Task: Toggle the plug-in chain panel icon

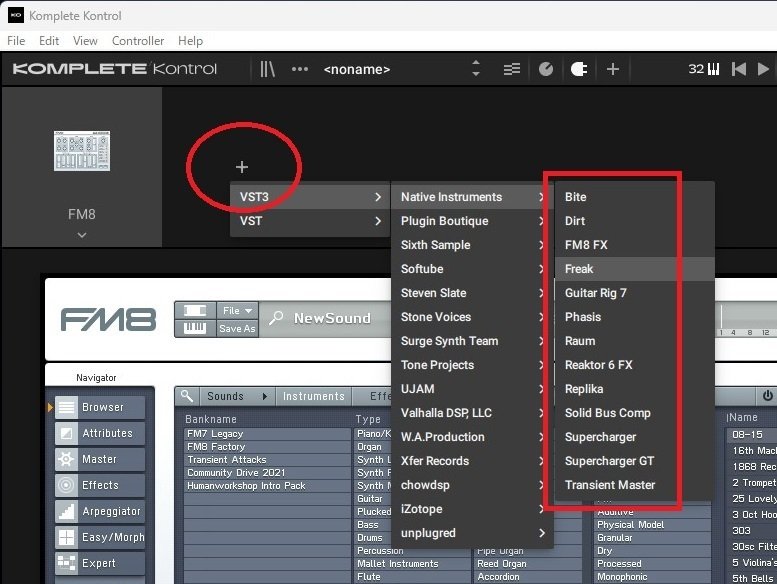Action: click(579, 69)
